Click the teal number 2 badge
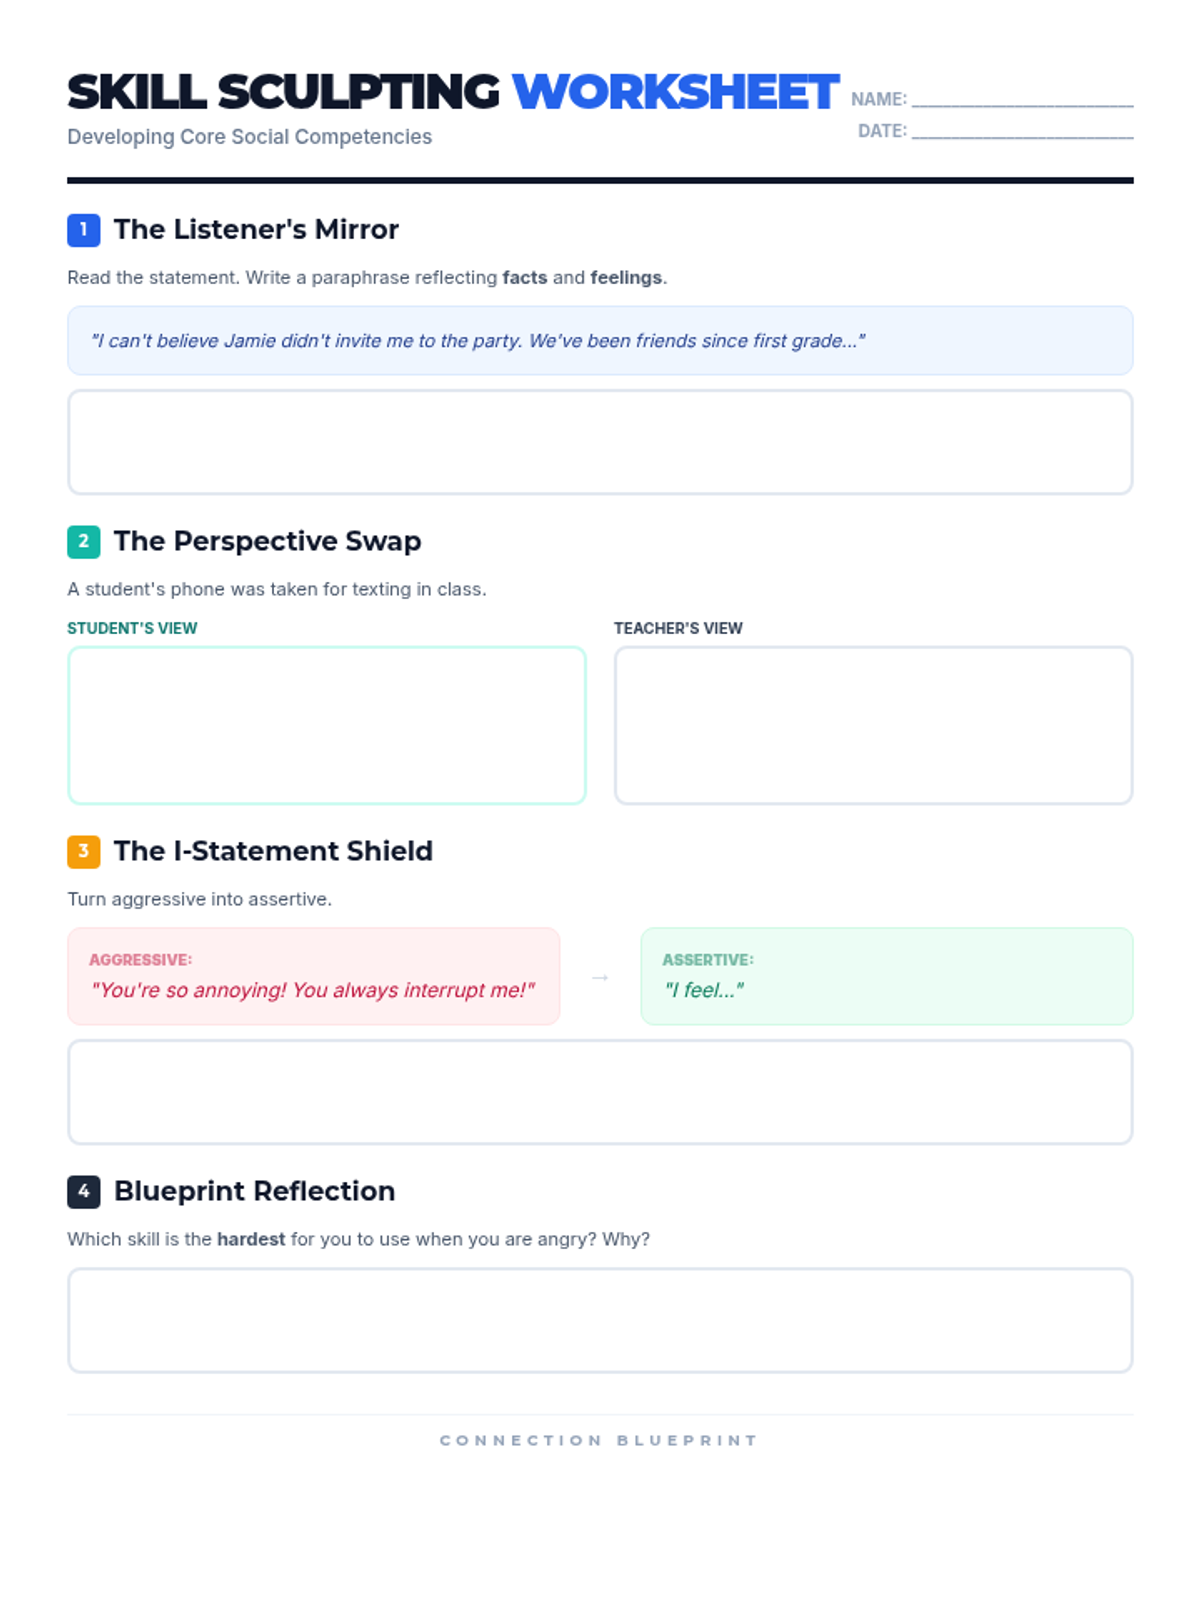The image size is (1200, 1600). click(83, 541)
